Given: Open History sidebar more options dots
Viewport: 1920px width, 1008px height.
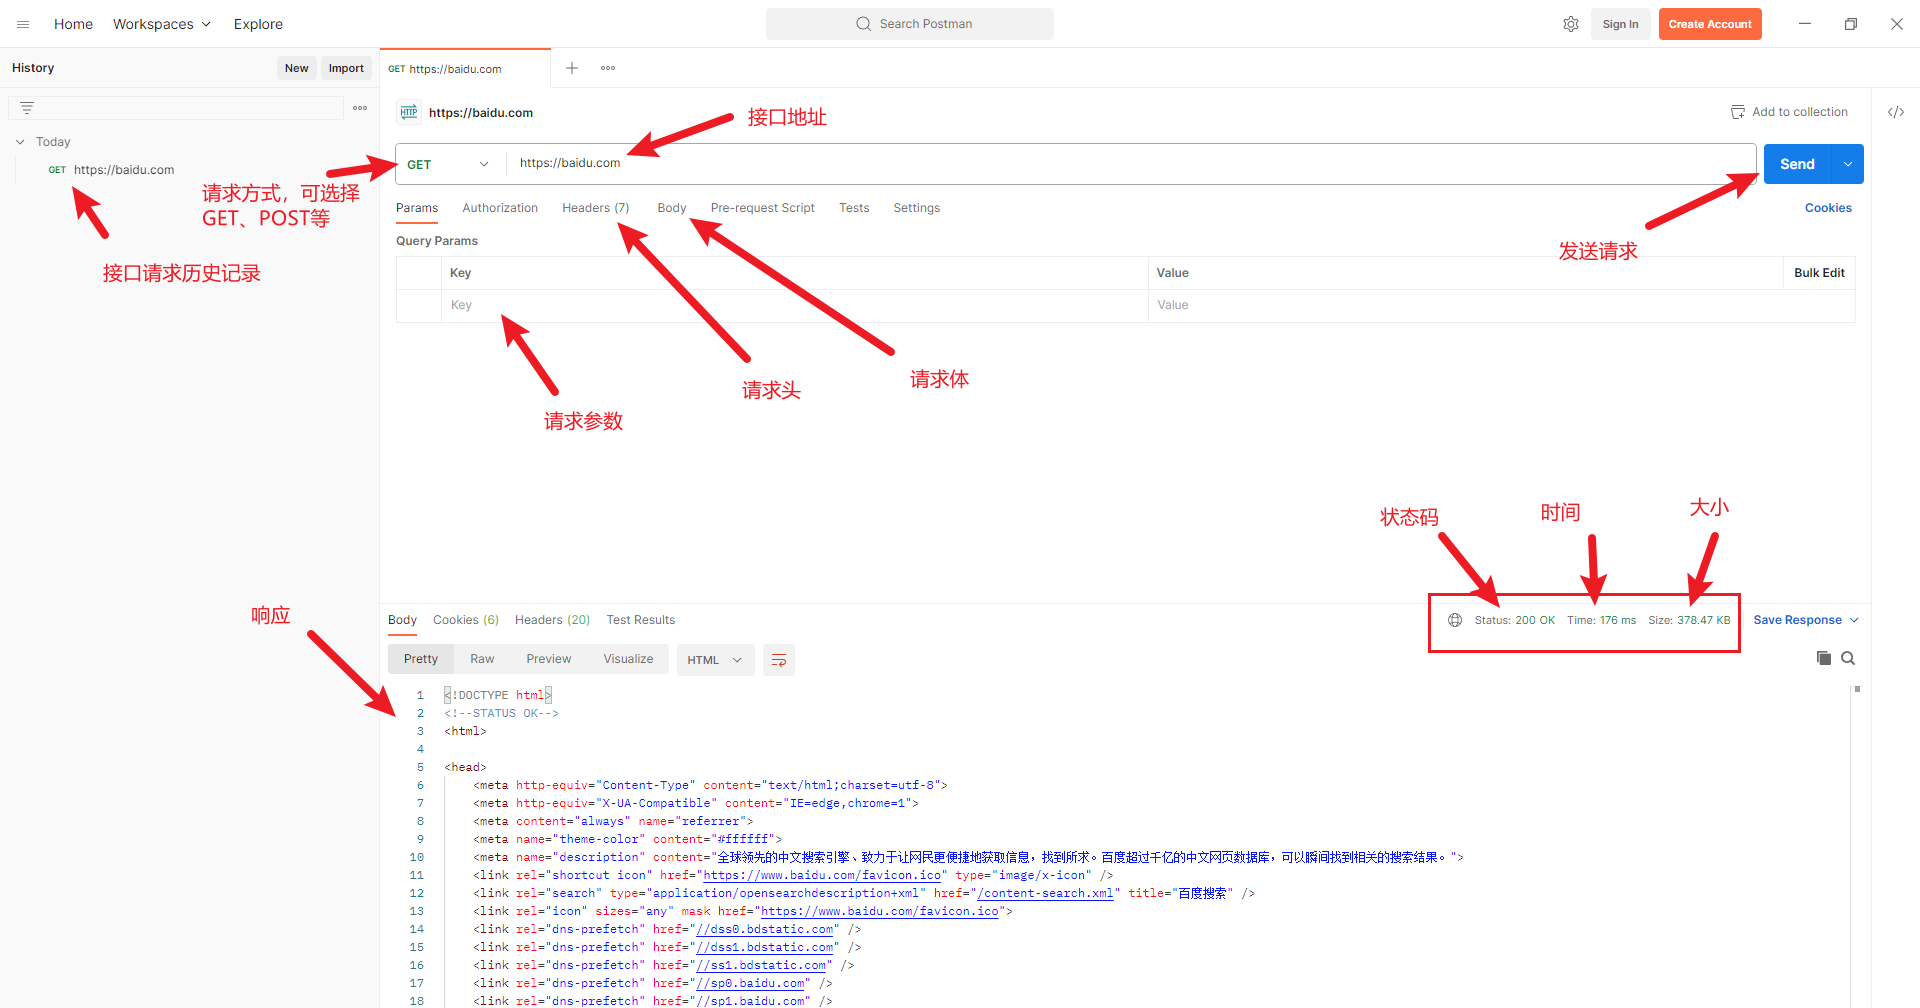Looking at the screenshot, I should 360,108.
